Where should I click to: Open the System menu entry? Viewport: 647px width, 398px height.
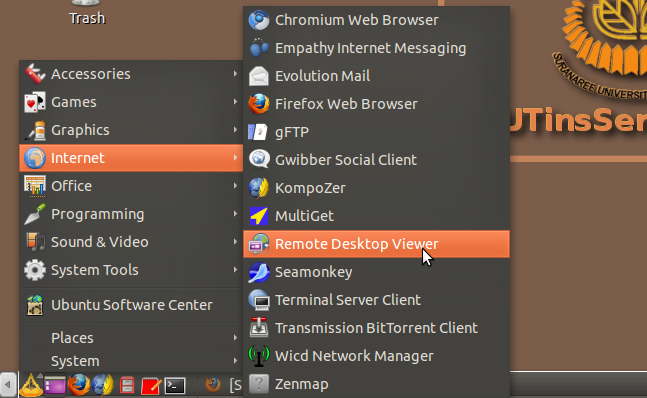(x=131, y=361)
